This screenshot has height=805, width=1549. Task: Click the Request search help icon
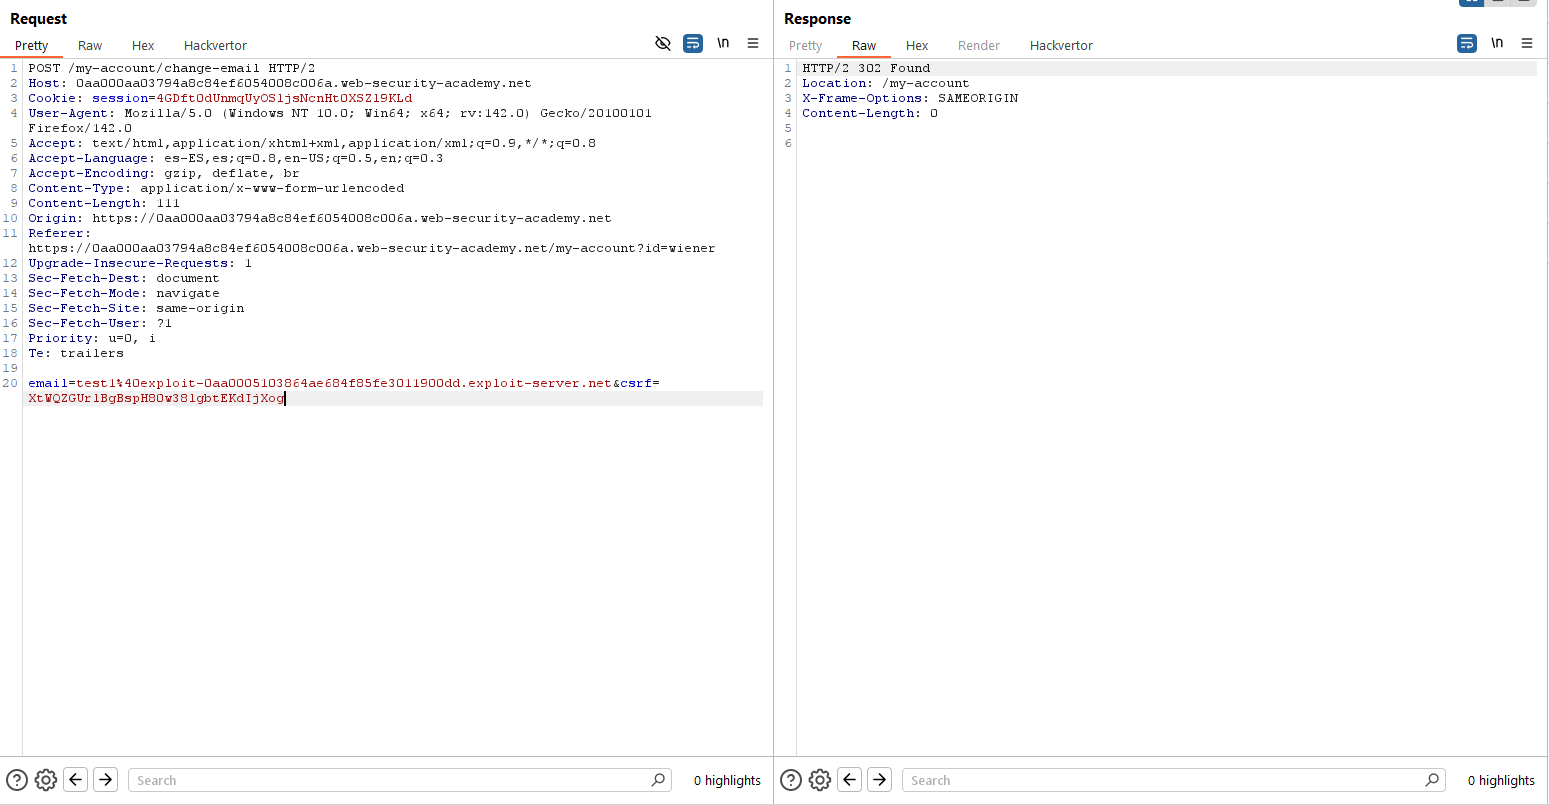(x=17, y=780)
